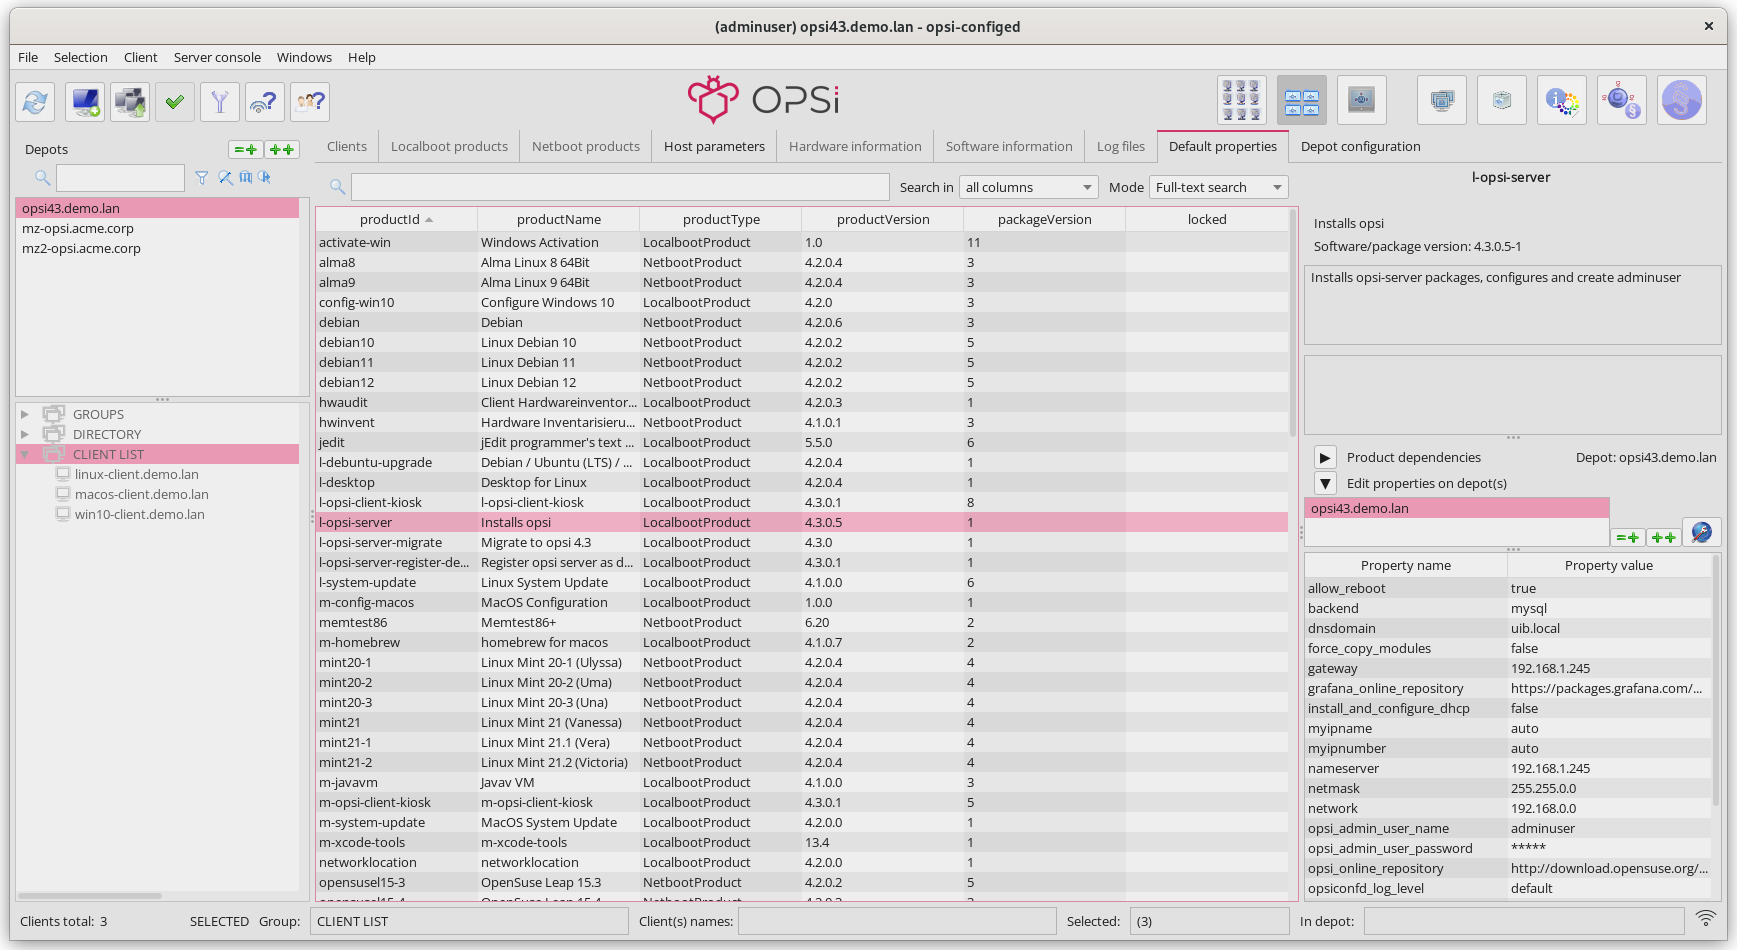The image size is (1737, 950).
Task: Click the stacked monitors group actions icon
Action: click(x=1442, y=100)
